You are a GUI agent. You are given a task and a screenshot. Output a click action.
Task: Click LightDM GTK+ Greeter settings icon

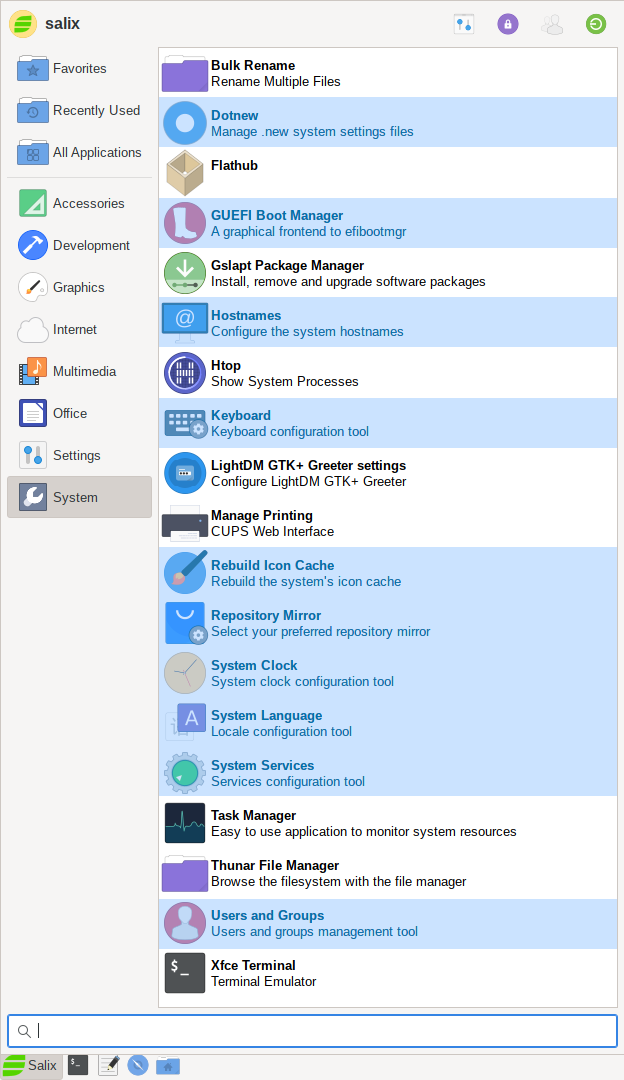coord(185,473)
